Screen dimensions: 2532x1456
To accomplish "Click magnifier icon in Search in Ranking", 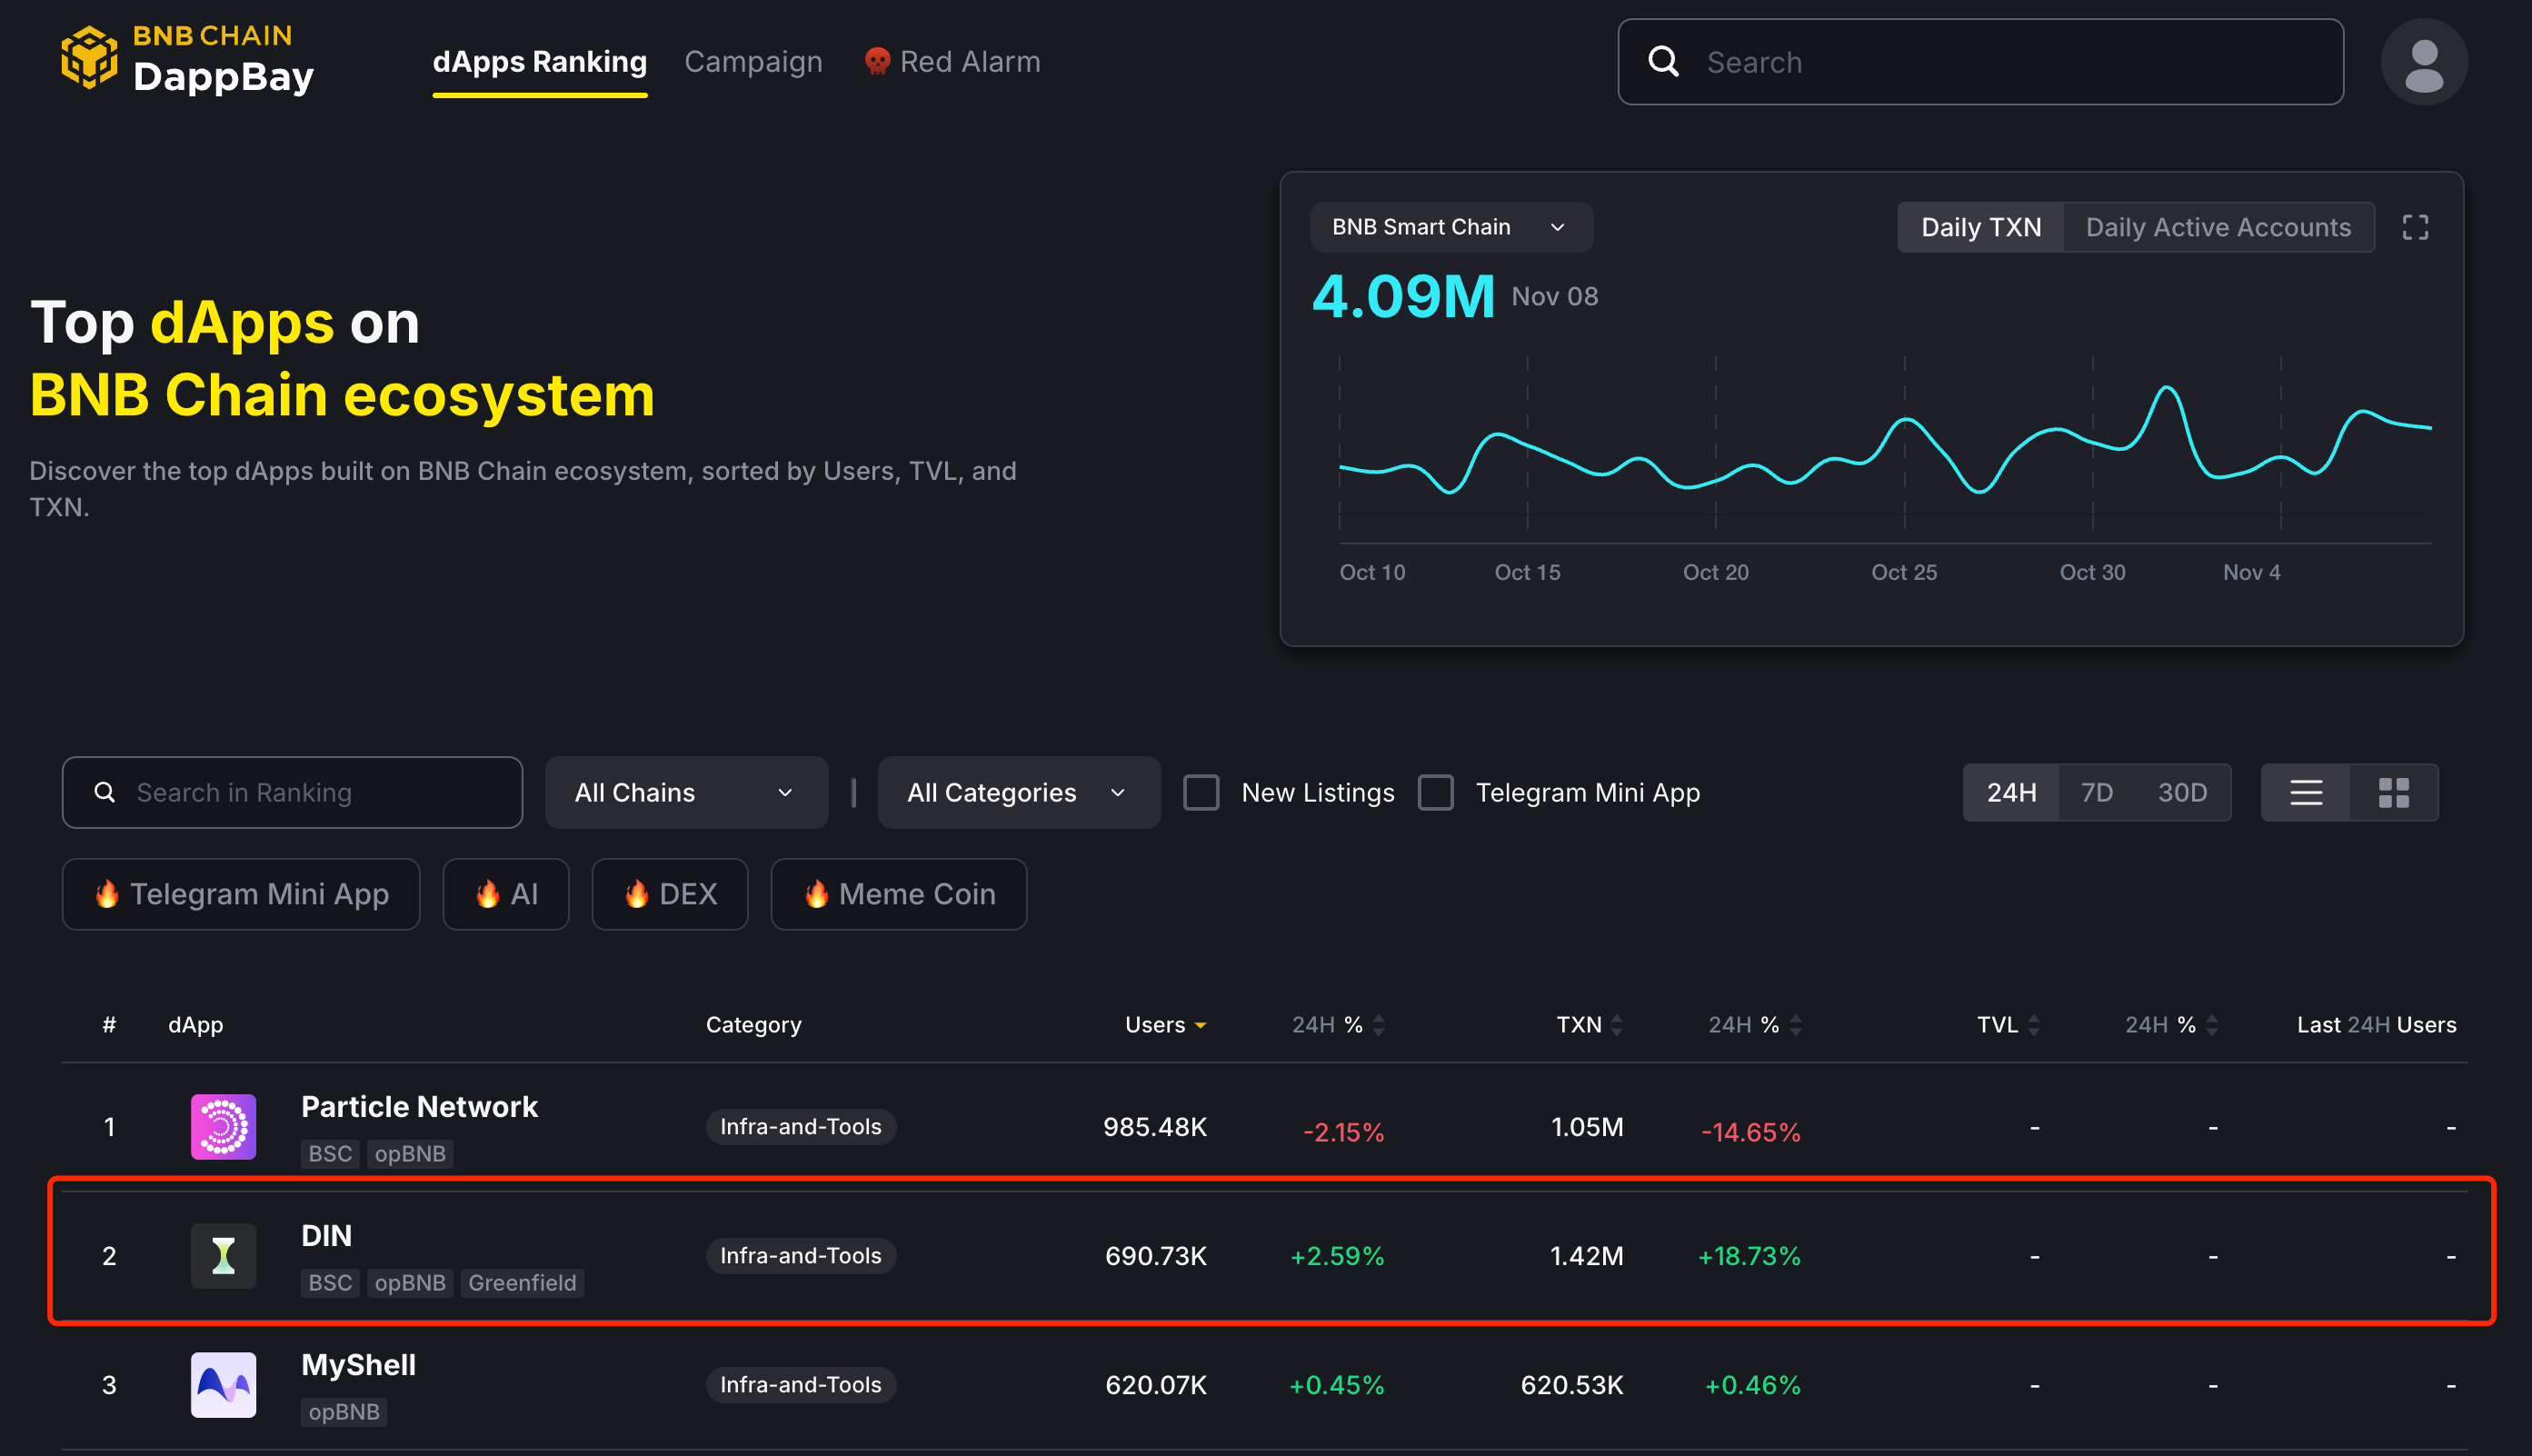I will tap(104, 792).
